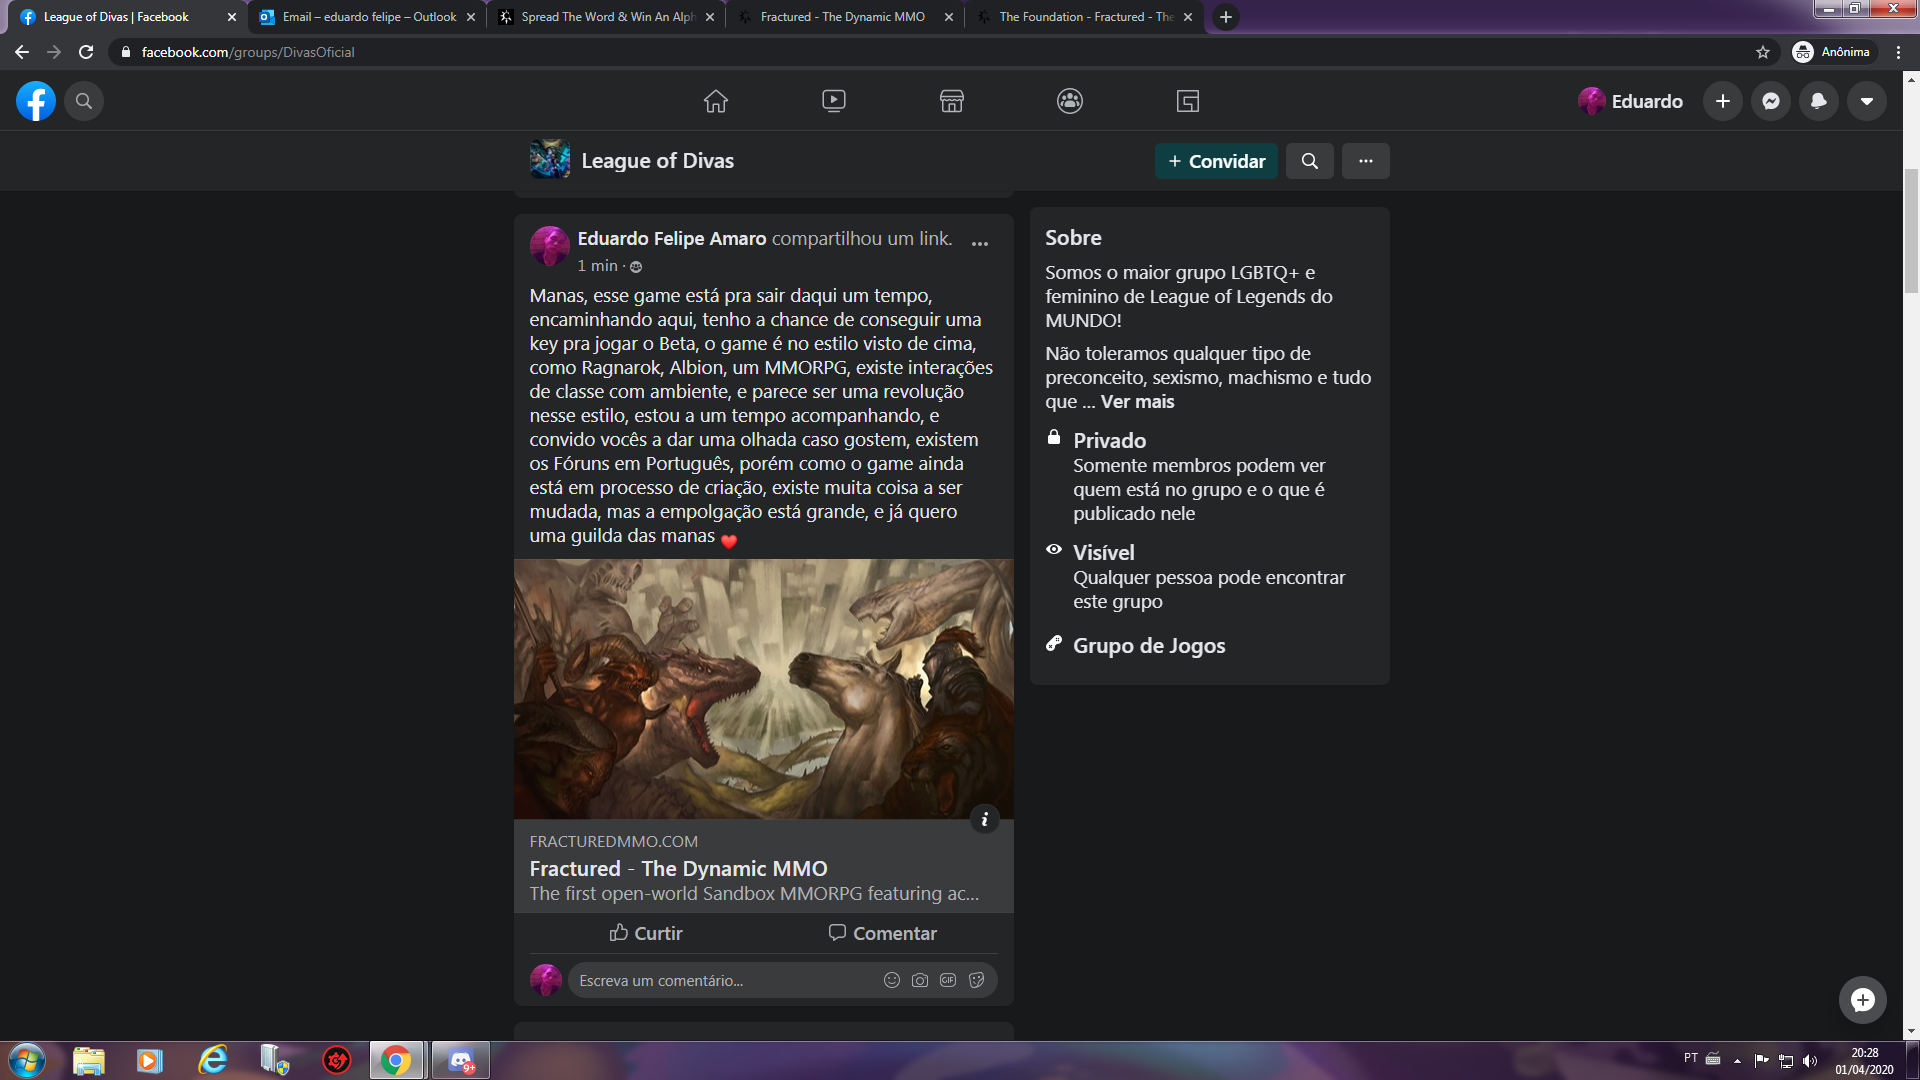Screen dimensions: 1920x1080
Task: Switch to Fractured - The Dynamic MMO tab
Action: pos(843,17)
